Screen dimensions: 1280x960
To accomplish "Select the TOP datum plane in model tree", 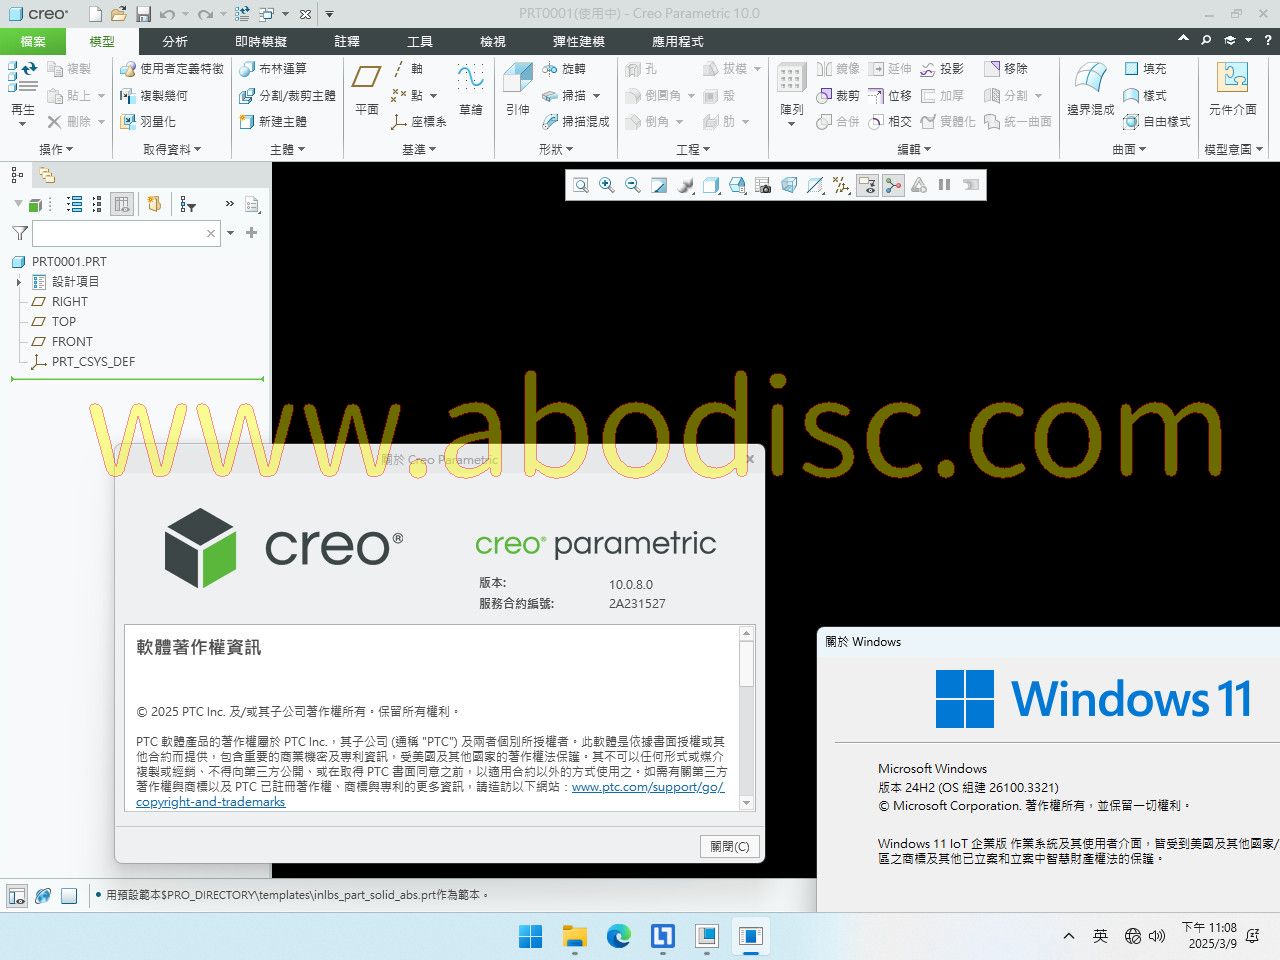I will [64, 322].
